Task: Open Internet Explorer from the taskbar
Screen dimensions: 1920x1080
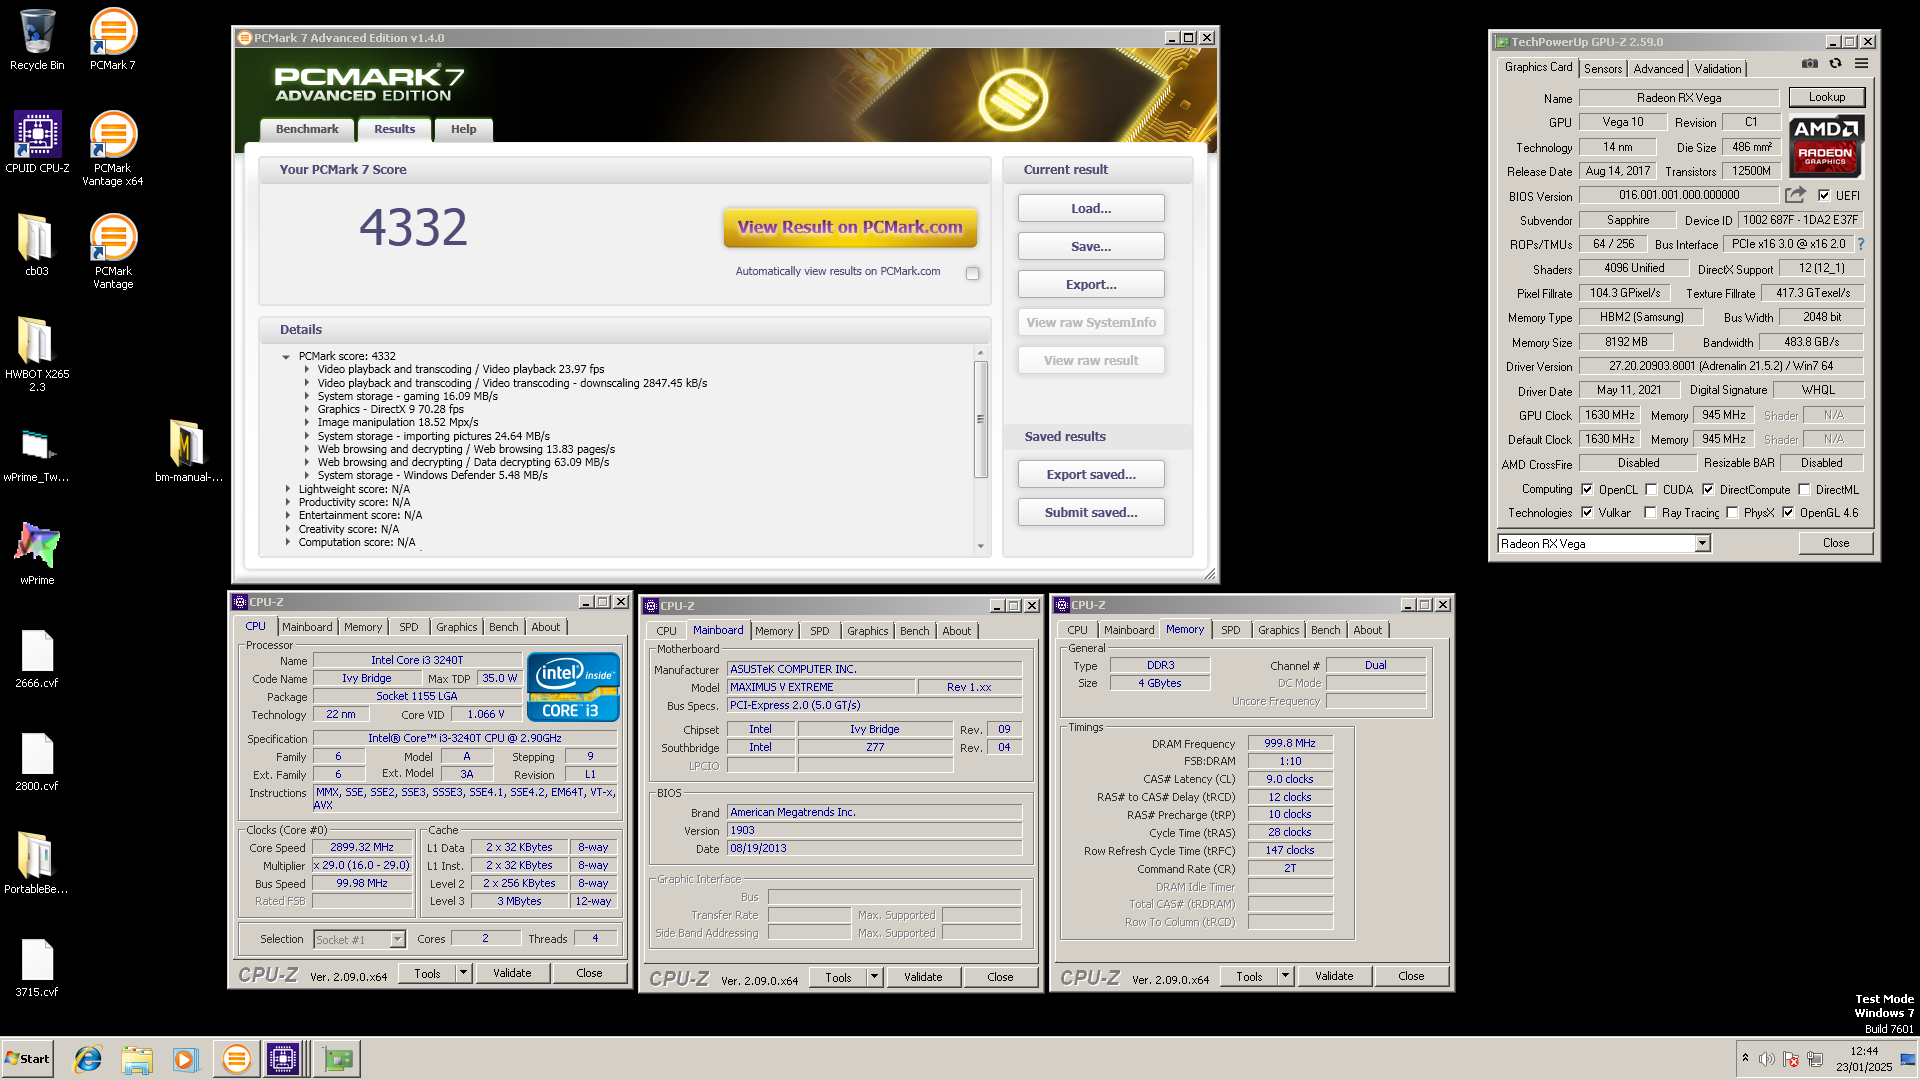Action: pos(88,1059)
